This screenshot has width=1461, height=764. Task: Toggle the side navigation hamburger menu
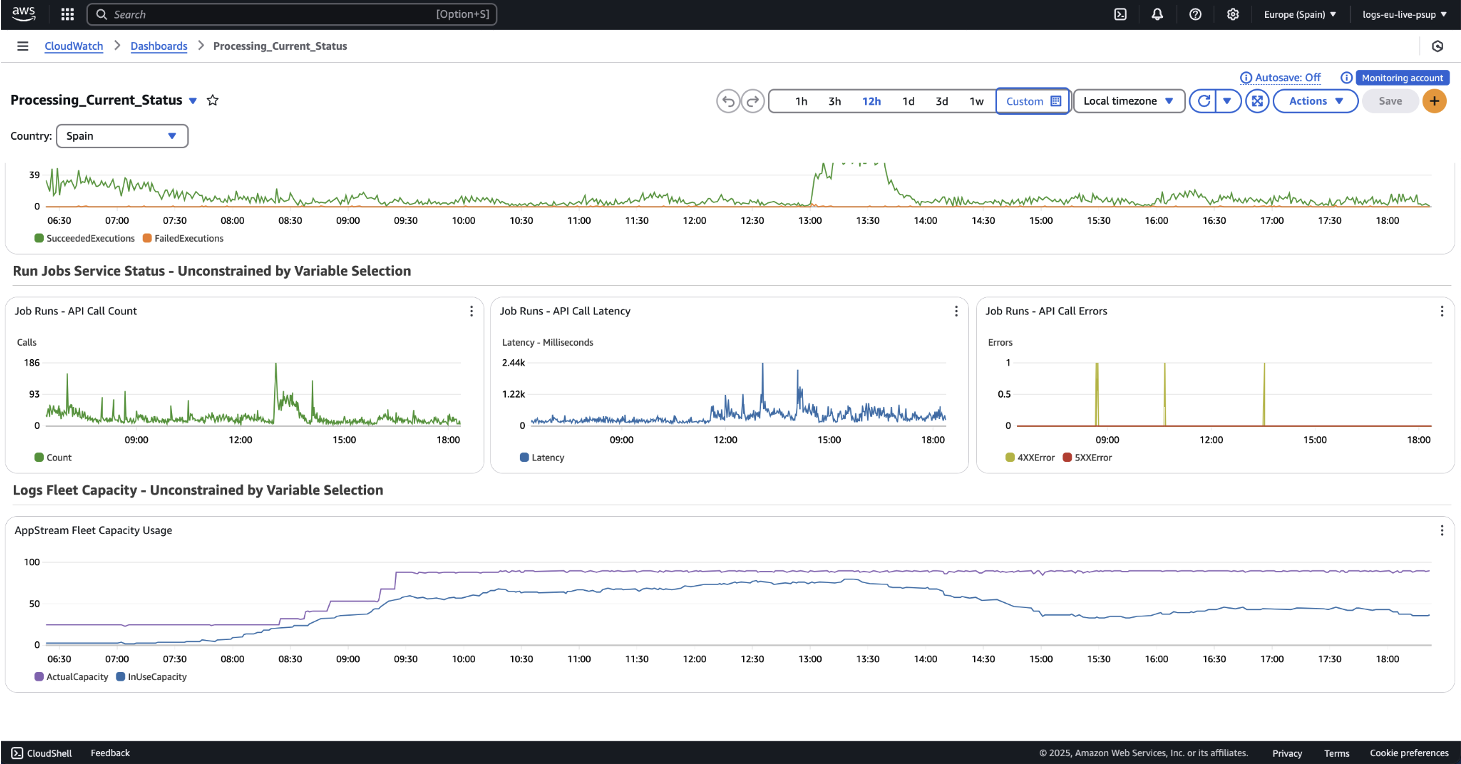click(x=22, y=46)
